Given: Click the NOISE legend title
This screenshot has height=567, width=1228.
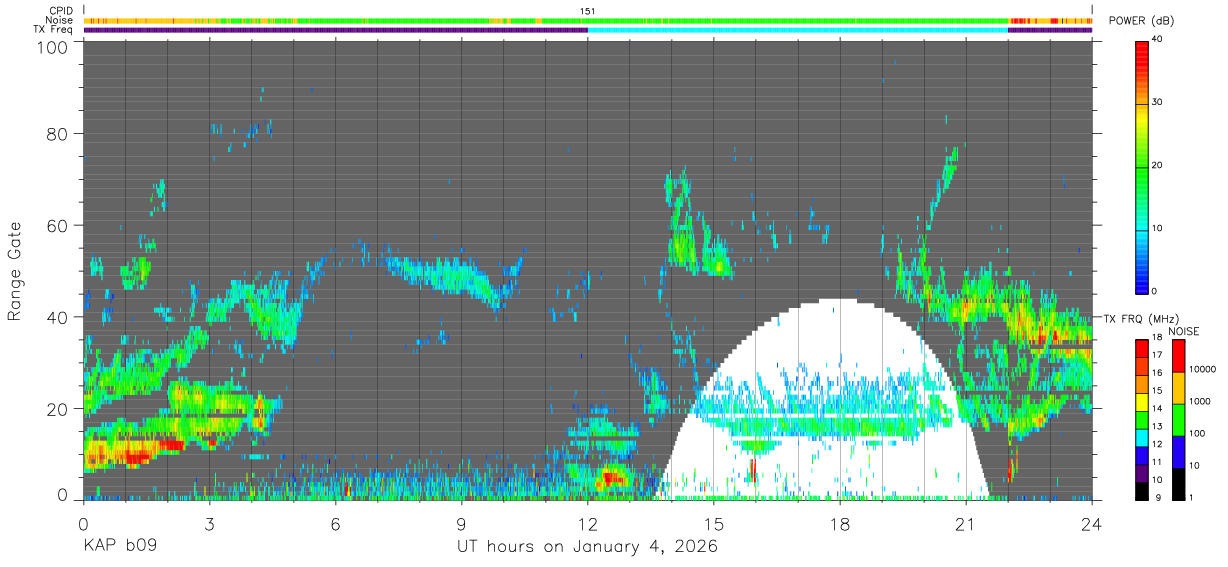Looking at the screenshot, I should coord(1183,331).
